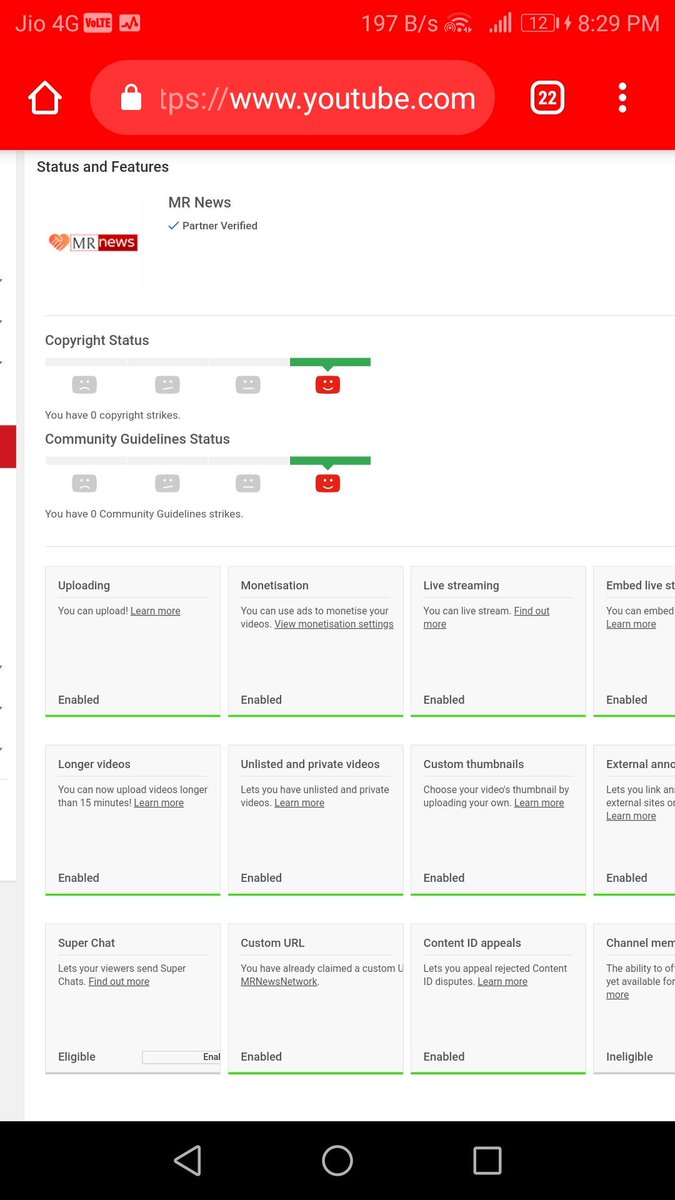The image size is (675, 1200).
Task: Tap the Uploading card title
Action: (x=84, y=586)
